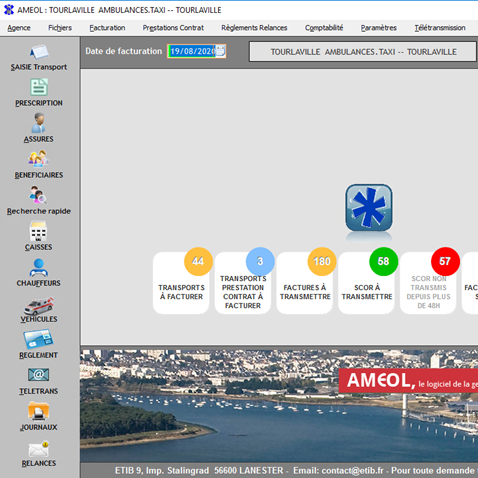The width and height of the screenshot is (478, 478).
Task: Click the Date de facturation field
Action: coord(197,51)
